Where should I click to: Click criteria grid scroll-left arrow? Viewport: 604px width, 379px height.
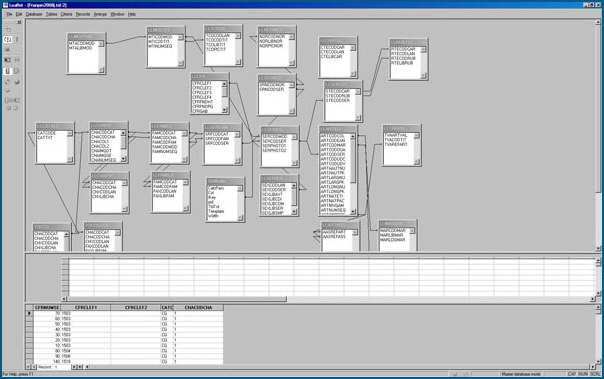pyautogui.click(x=64, y=299)
